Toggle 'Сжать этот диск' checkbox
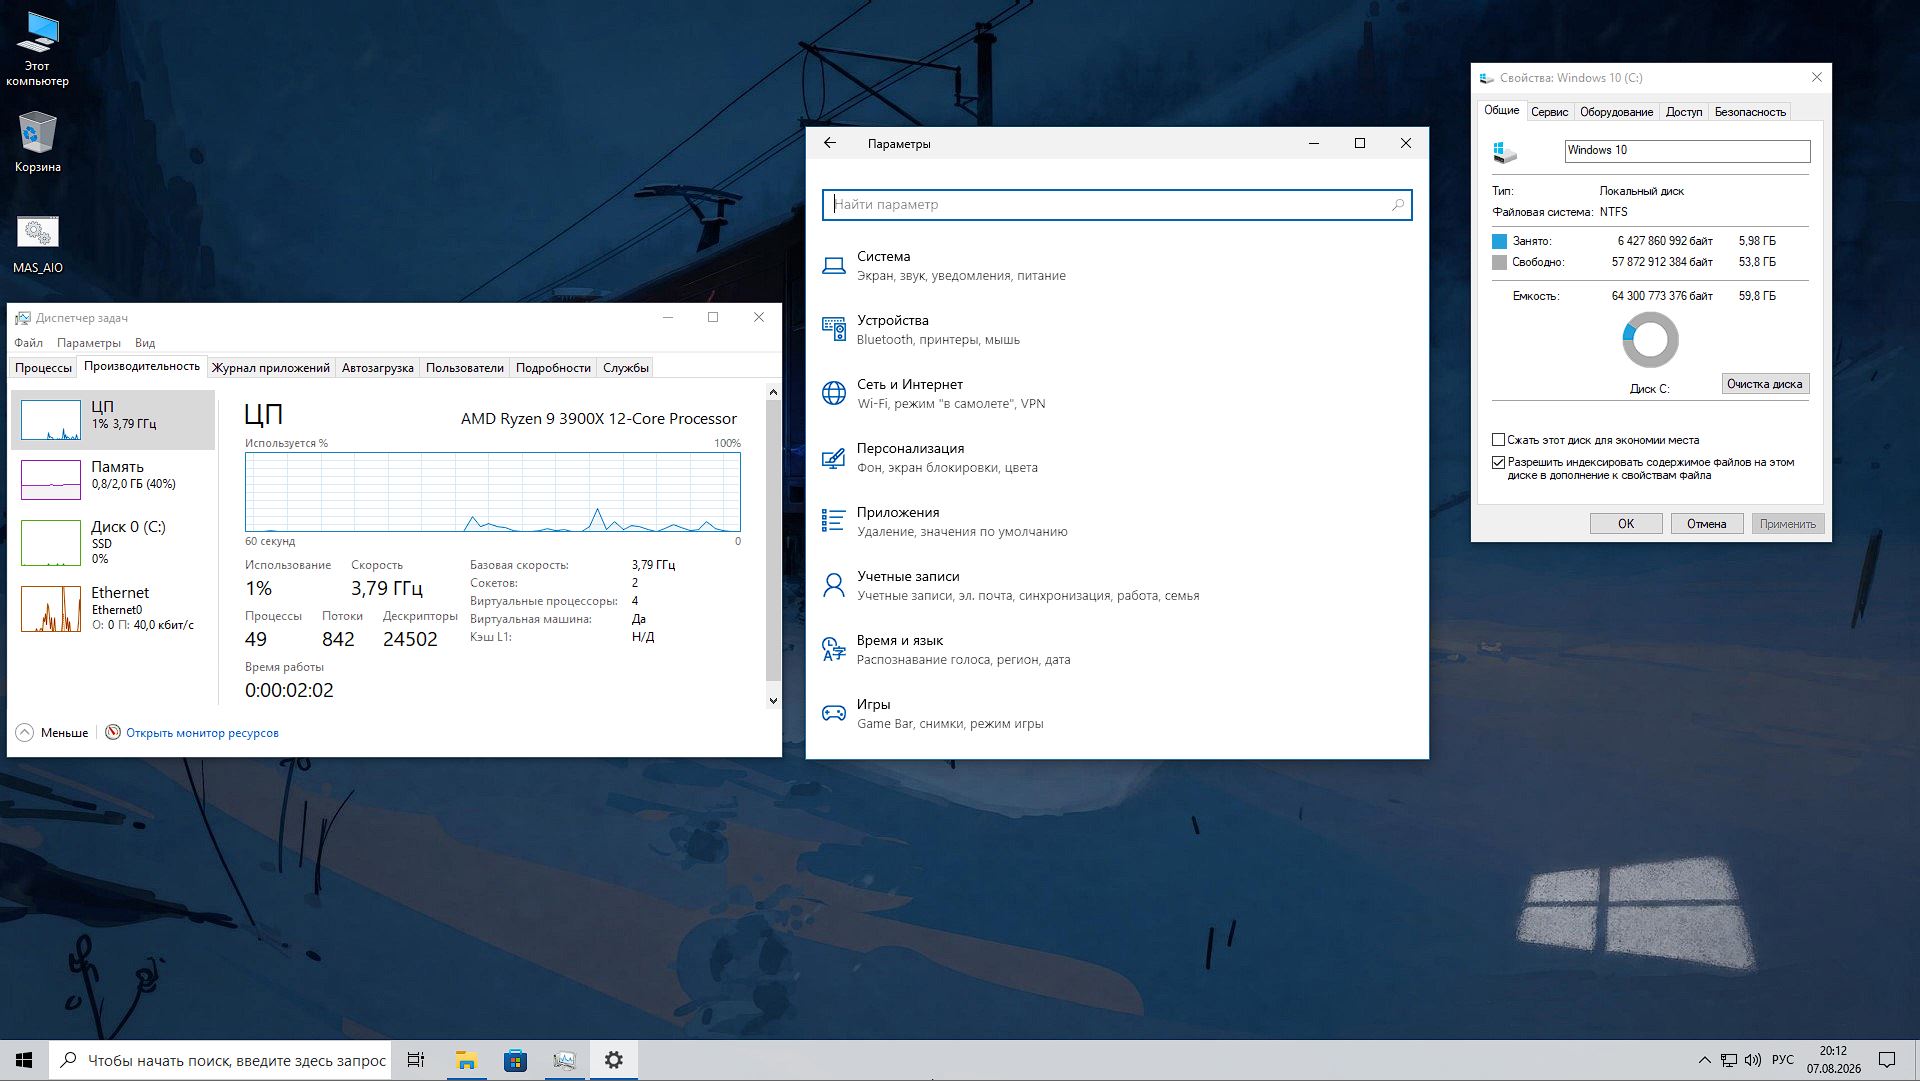 1498,440
